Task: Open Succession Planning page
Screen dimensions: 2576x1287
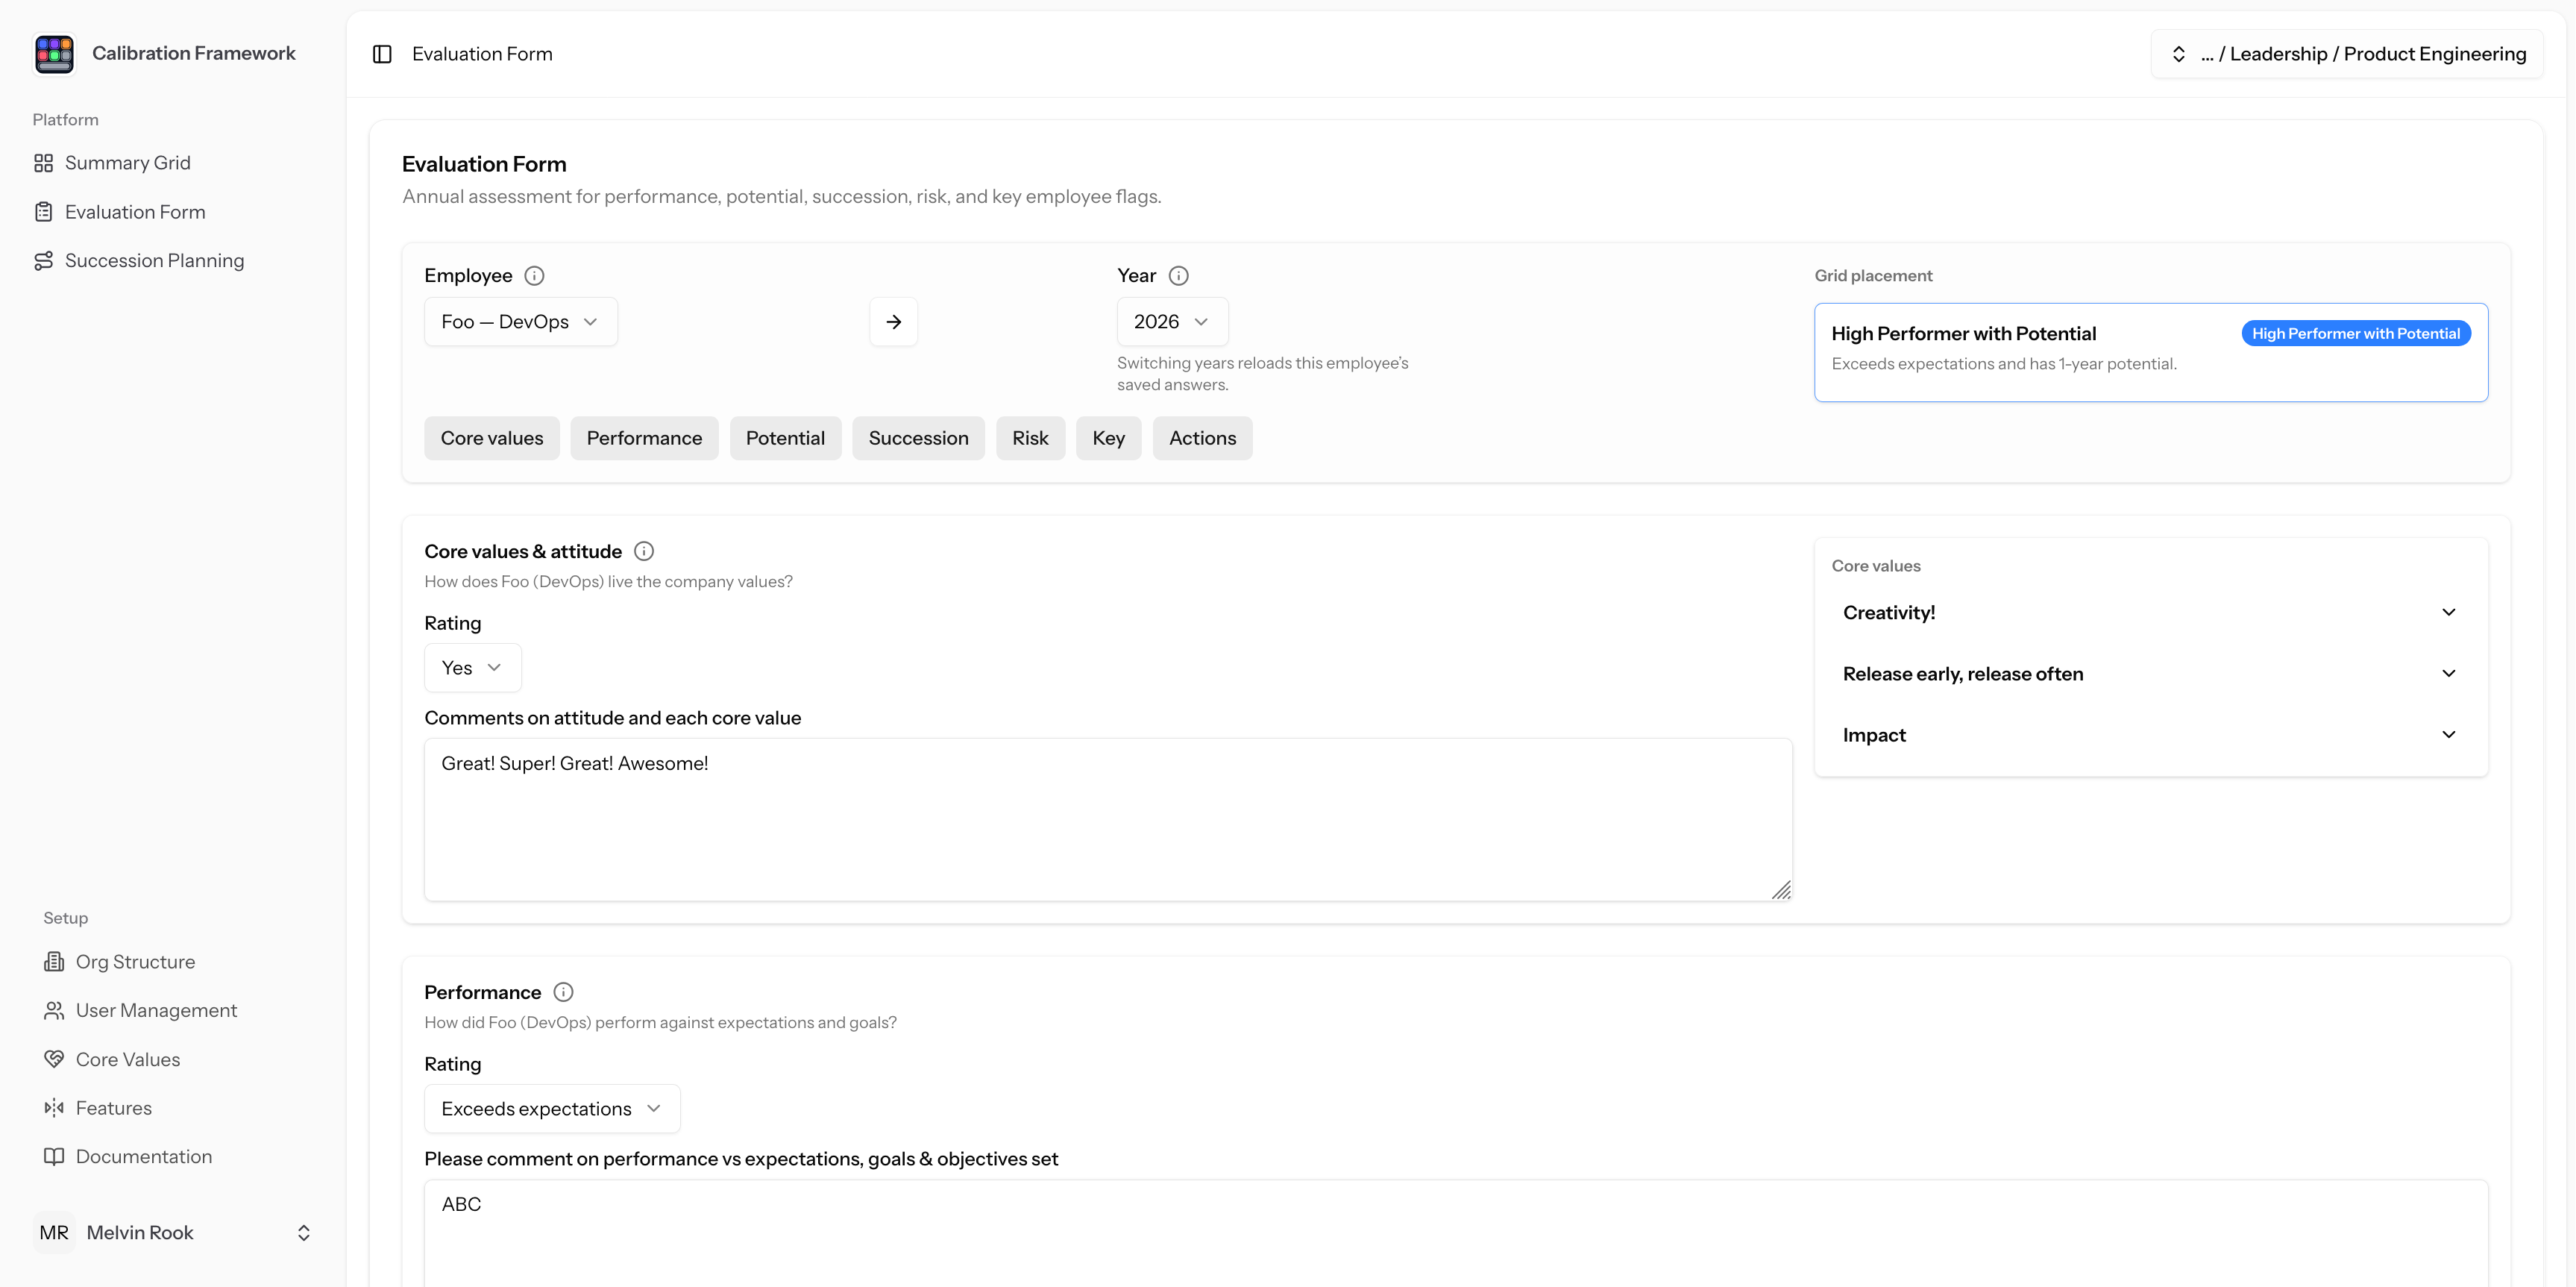Action: 173,261
